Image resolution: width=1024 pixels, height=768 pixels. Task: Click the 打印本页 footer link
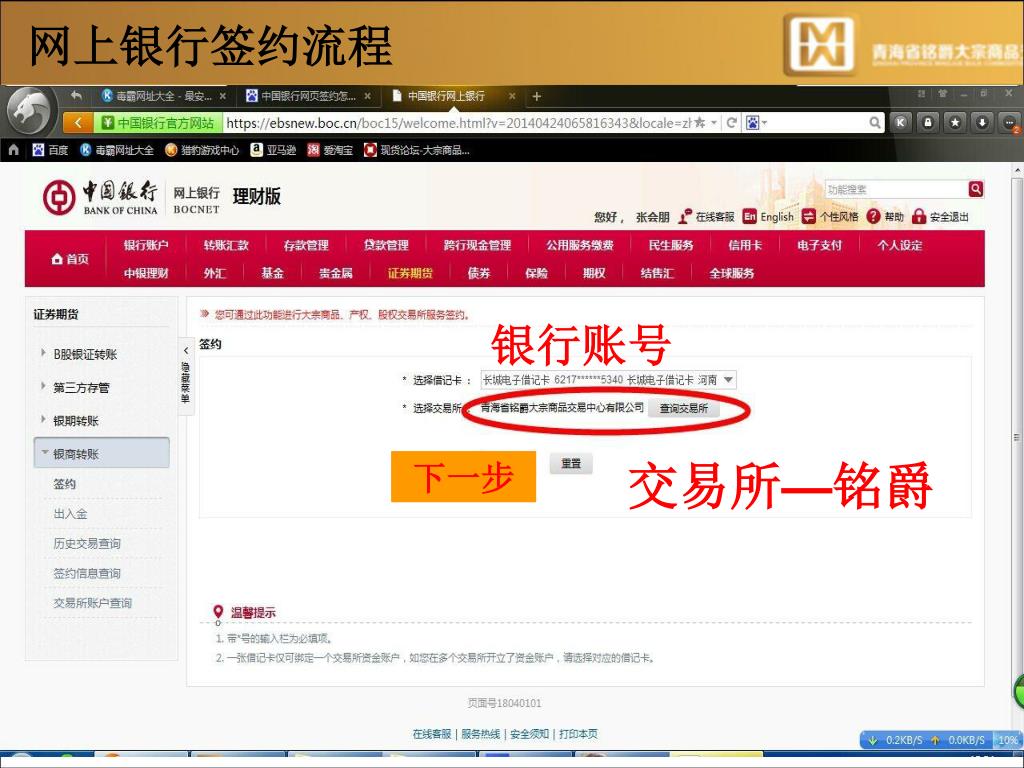click(578, 734)
